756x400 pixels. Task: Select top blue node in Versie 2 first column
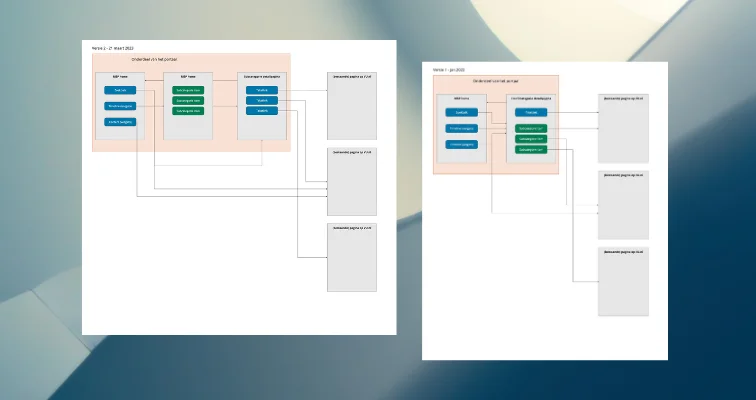click(120, 90)
